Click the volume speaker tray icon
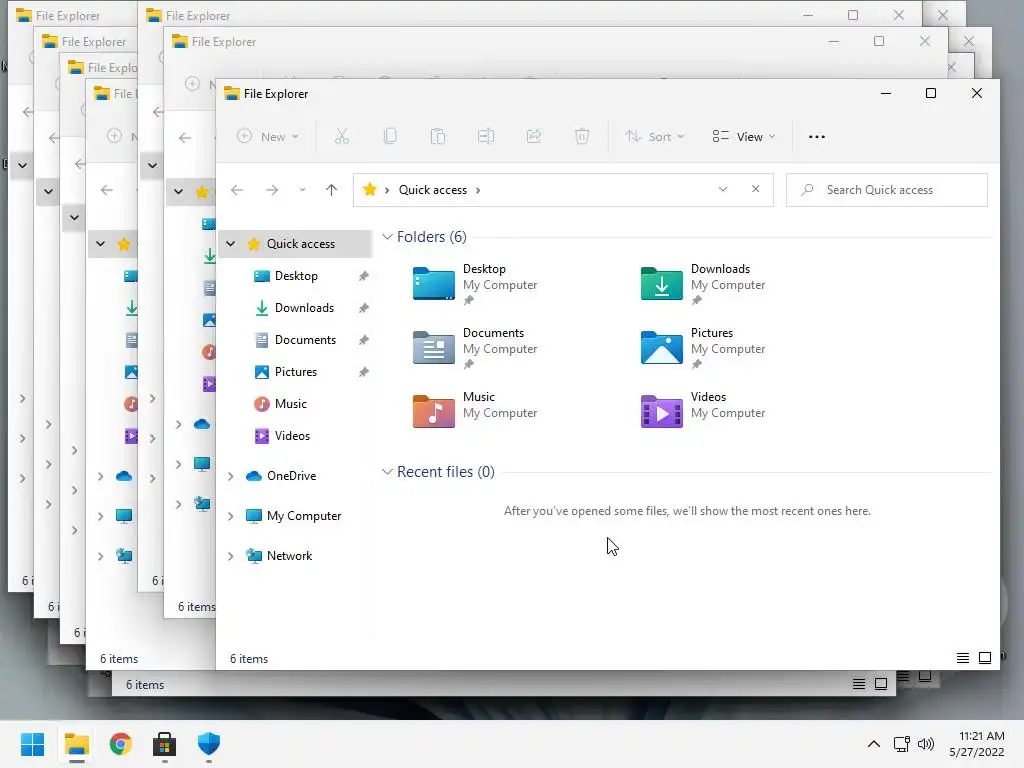This screenshot has height=768, width=1024. [926, 744]
